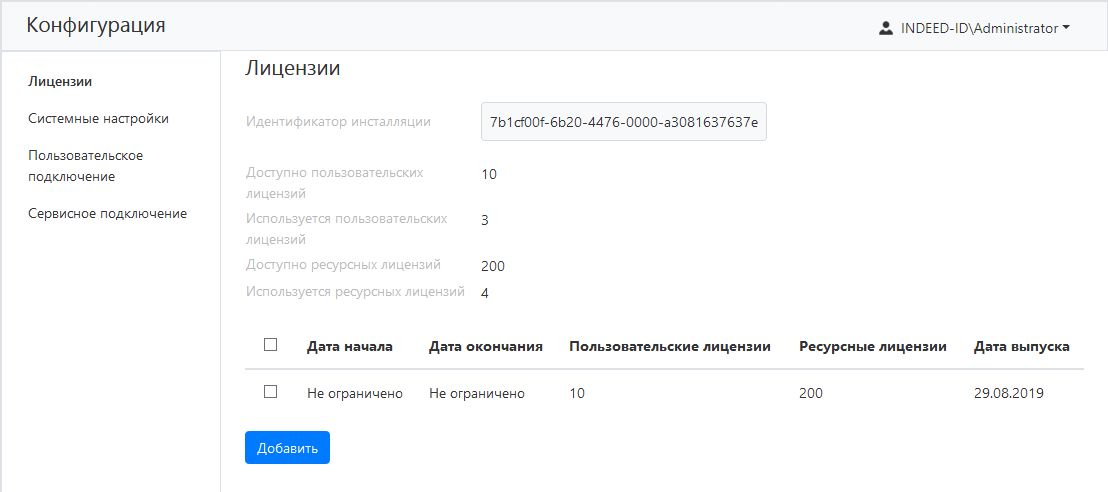
Task: Focus the installation identifier input field
Action: [623, 122]
